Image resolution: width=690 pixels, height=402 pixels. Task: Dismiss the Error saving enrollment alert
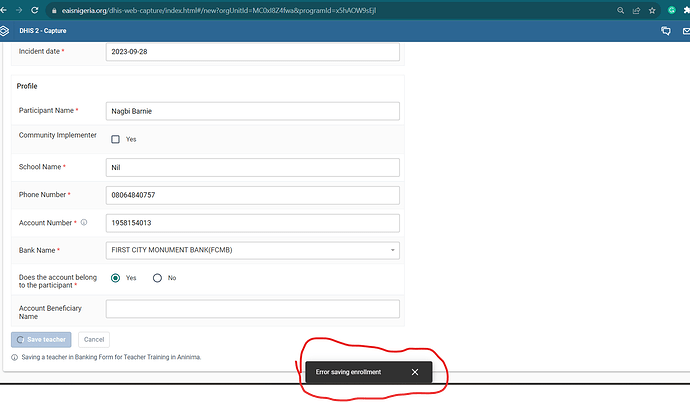415,372
